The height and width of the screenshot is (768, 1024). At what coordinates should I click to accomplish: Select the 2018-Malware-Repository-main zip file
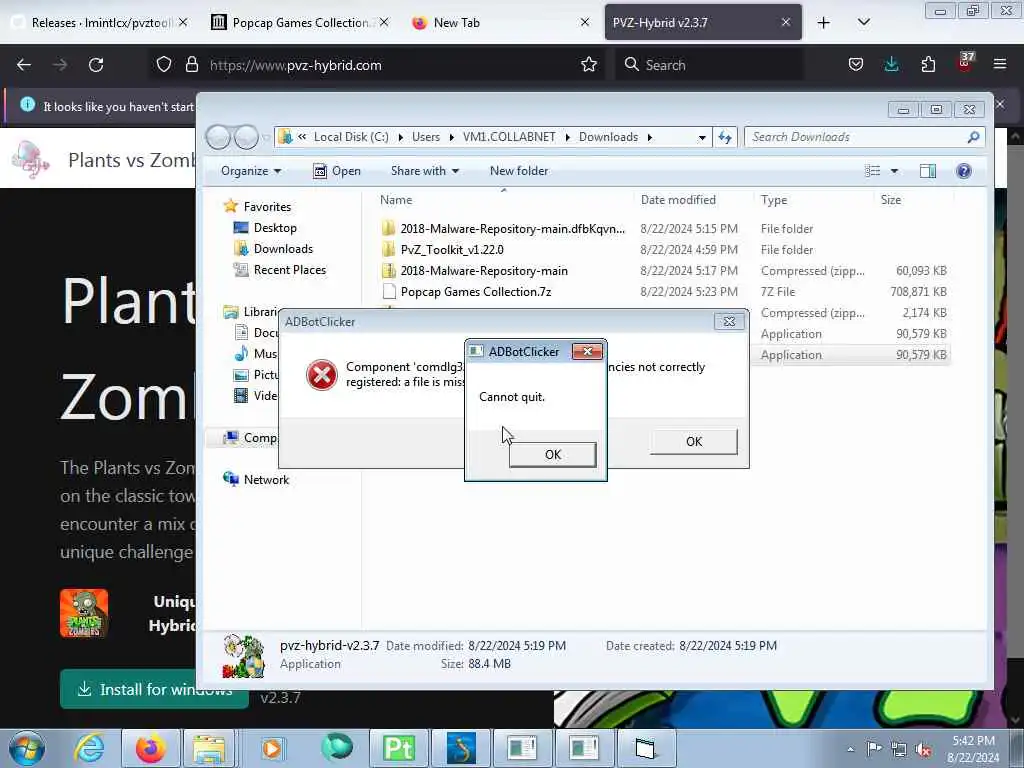(484, 270)
